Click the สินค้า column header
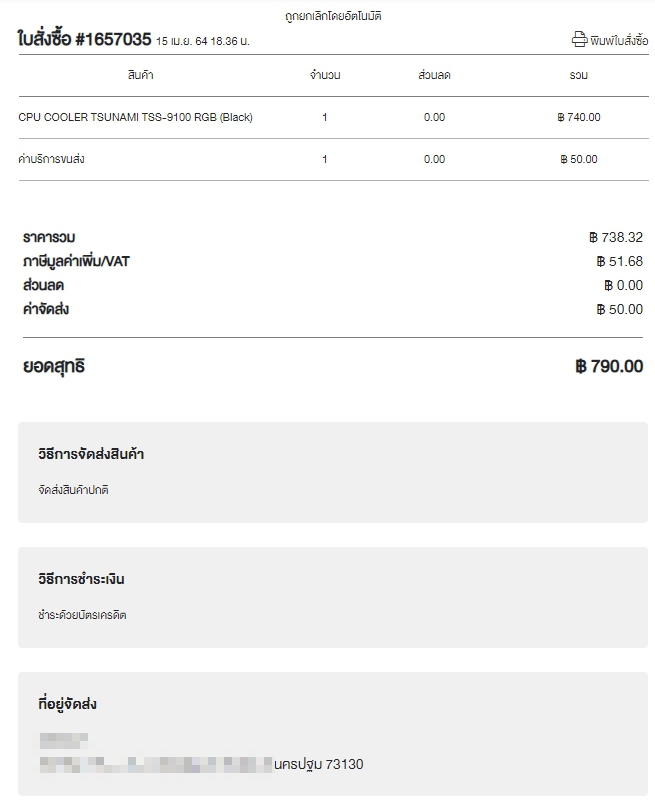 [140, 75]
